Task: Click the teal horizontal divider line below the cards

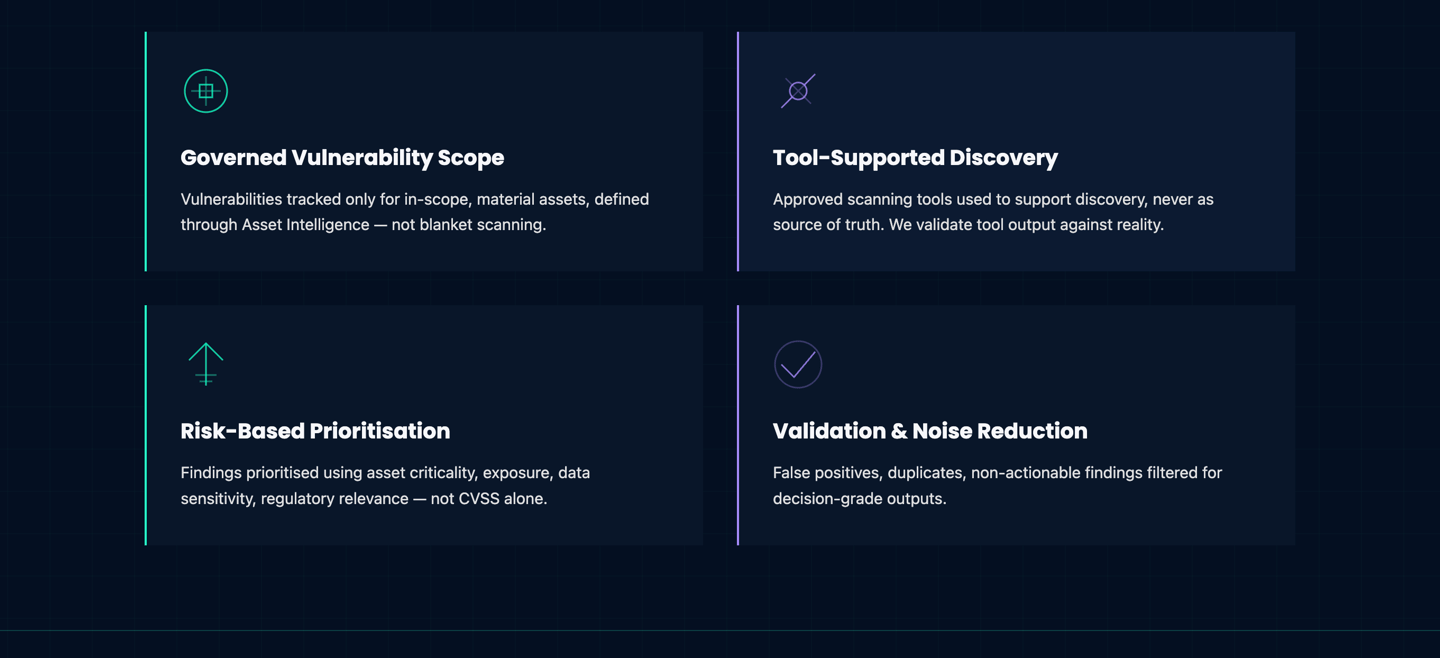Action: tap(720, 630)
